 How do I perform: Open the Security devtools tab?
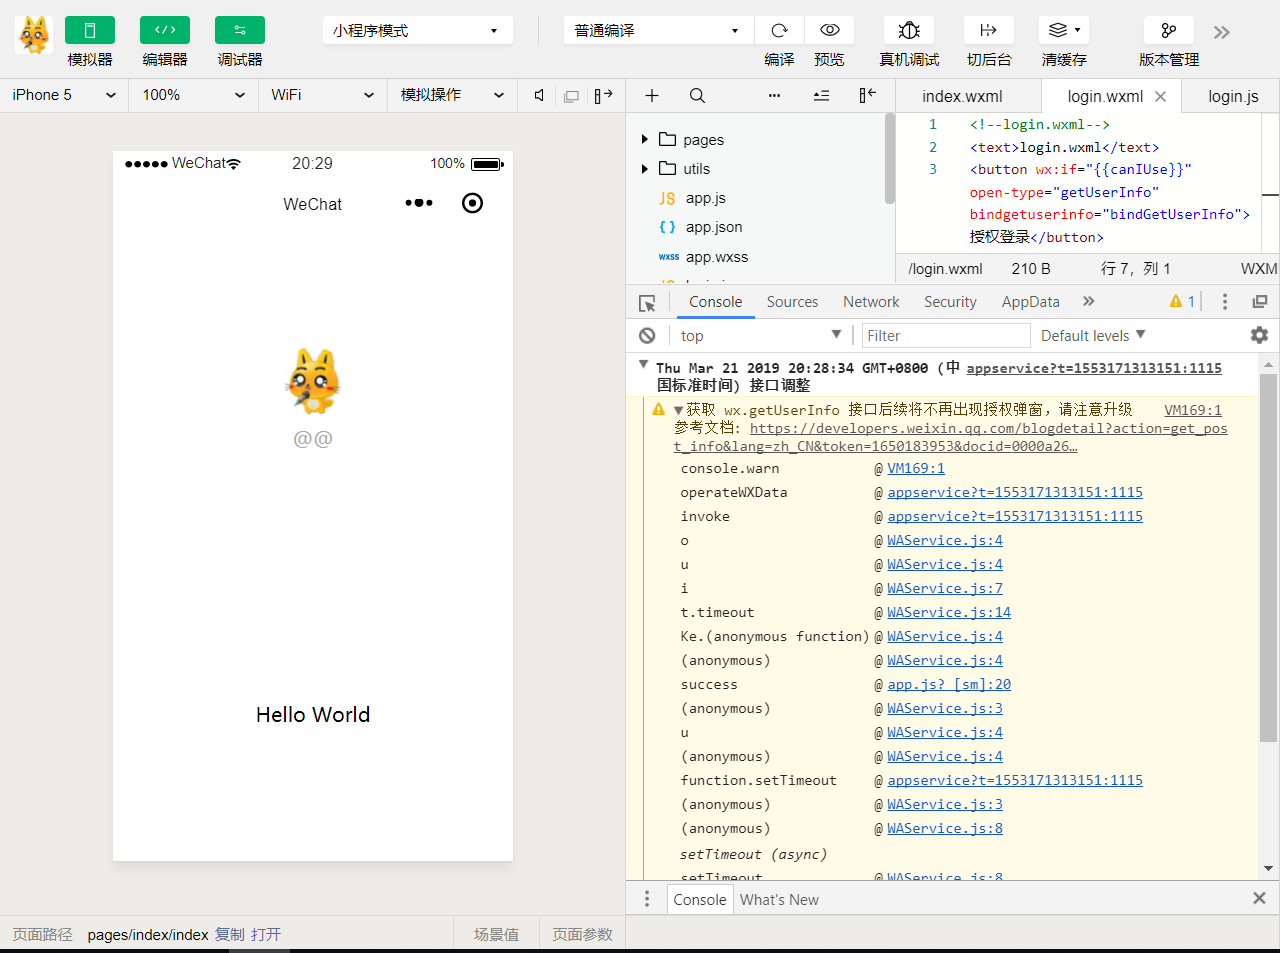(x=950, y=302)
